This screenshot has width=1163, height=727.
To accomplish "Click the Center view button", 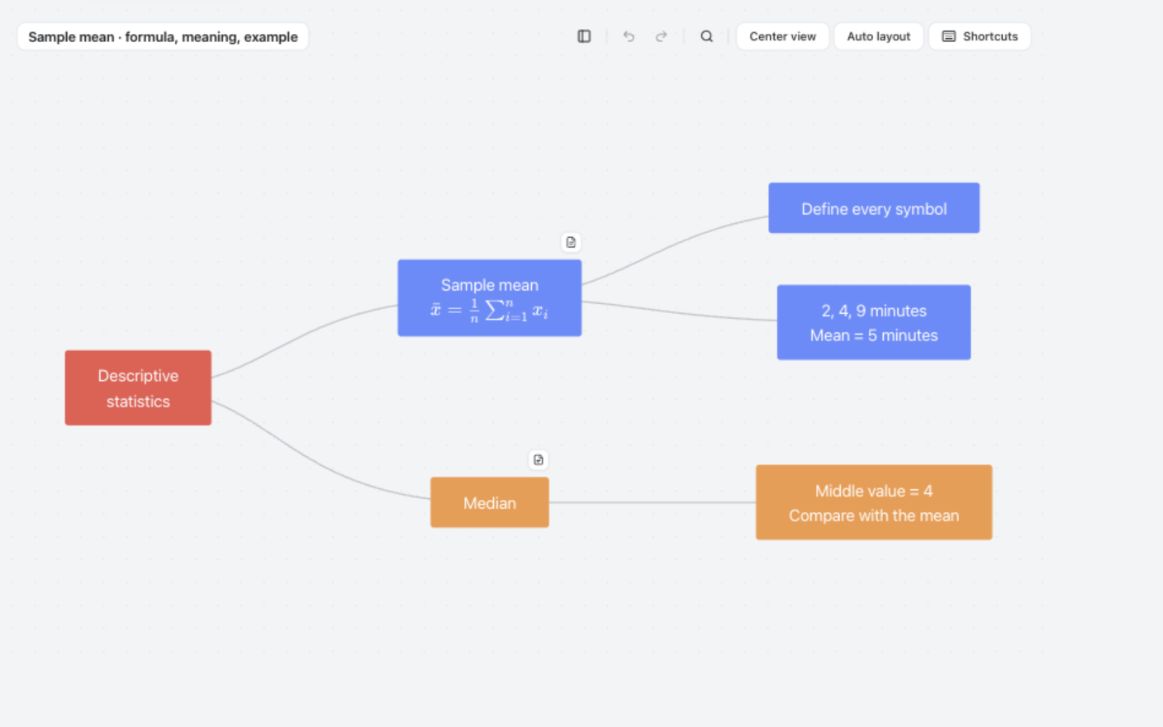I will coord(783,36).
